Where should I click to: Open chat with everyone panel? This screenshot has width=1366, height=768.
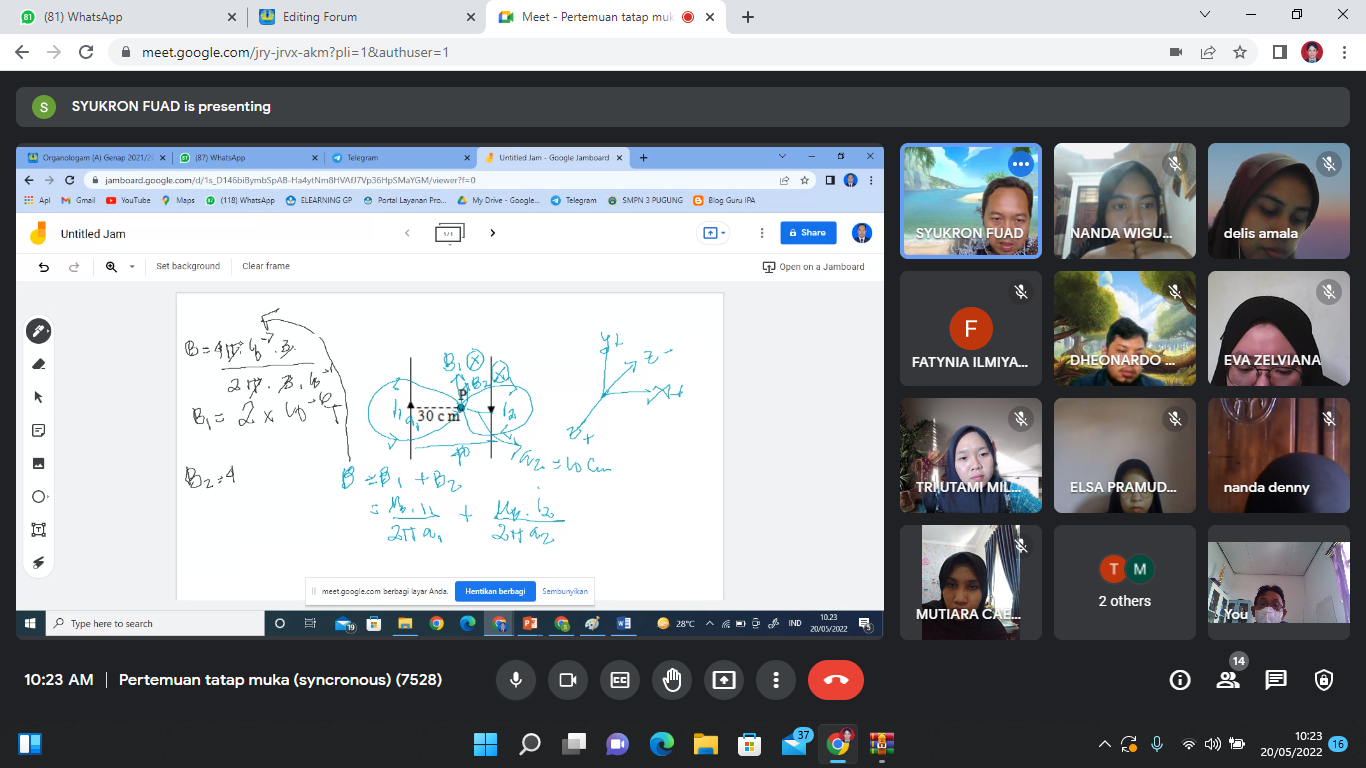pos(1276,680)
